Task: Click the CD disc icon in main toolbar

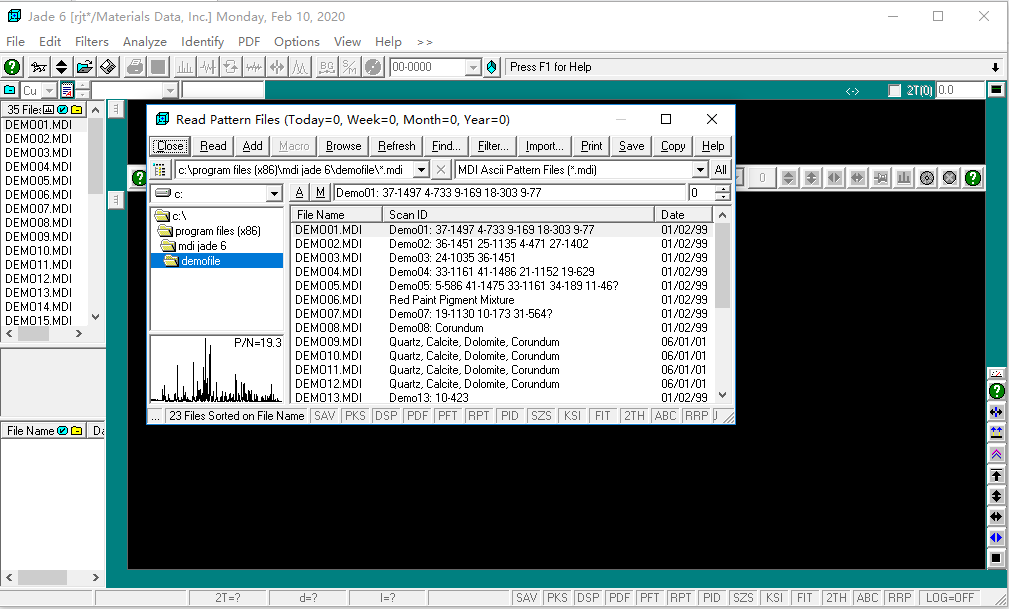Action: coord(373,67)
